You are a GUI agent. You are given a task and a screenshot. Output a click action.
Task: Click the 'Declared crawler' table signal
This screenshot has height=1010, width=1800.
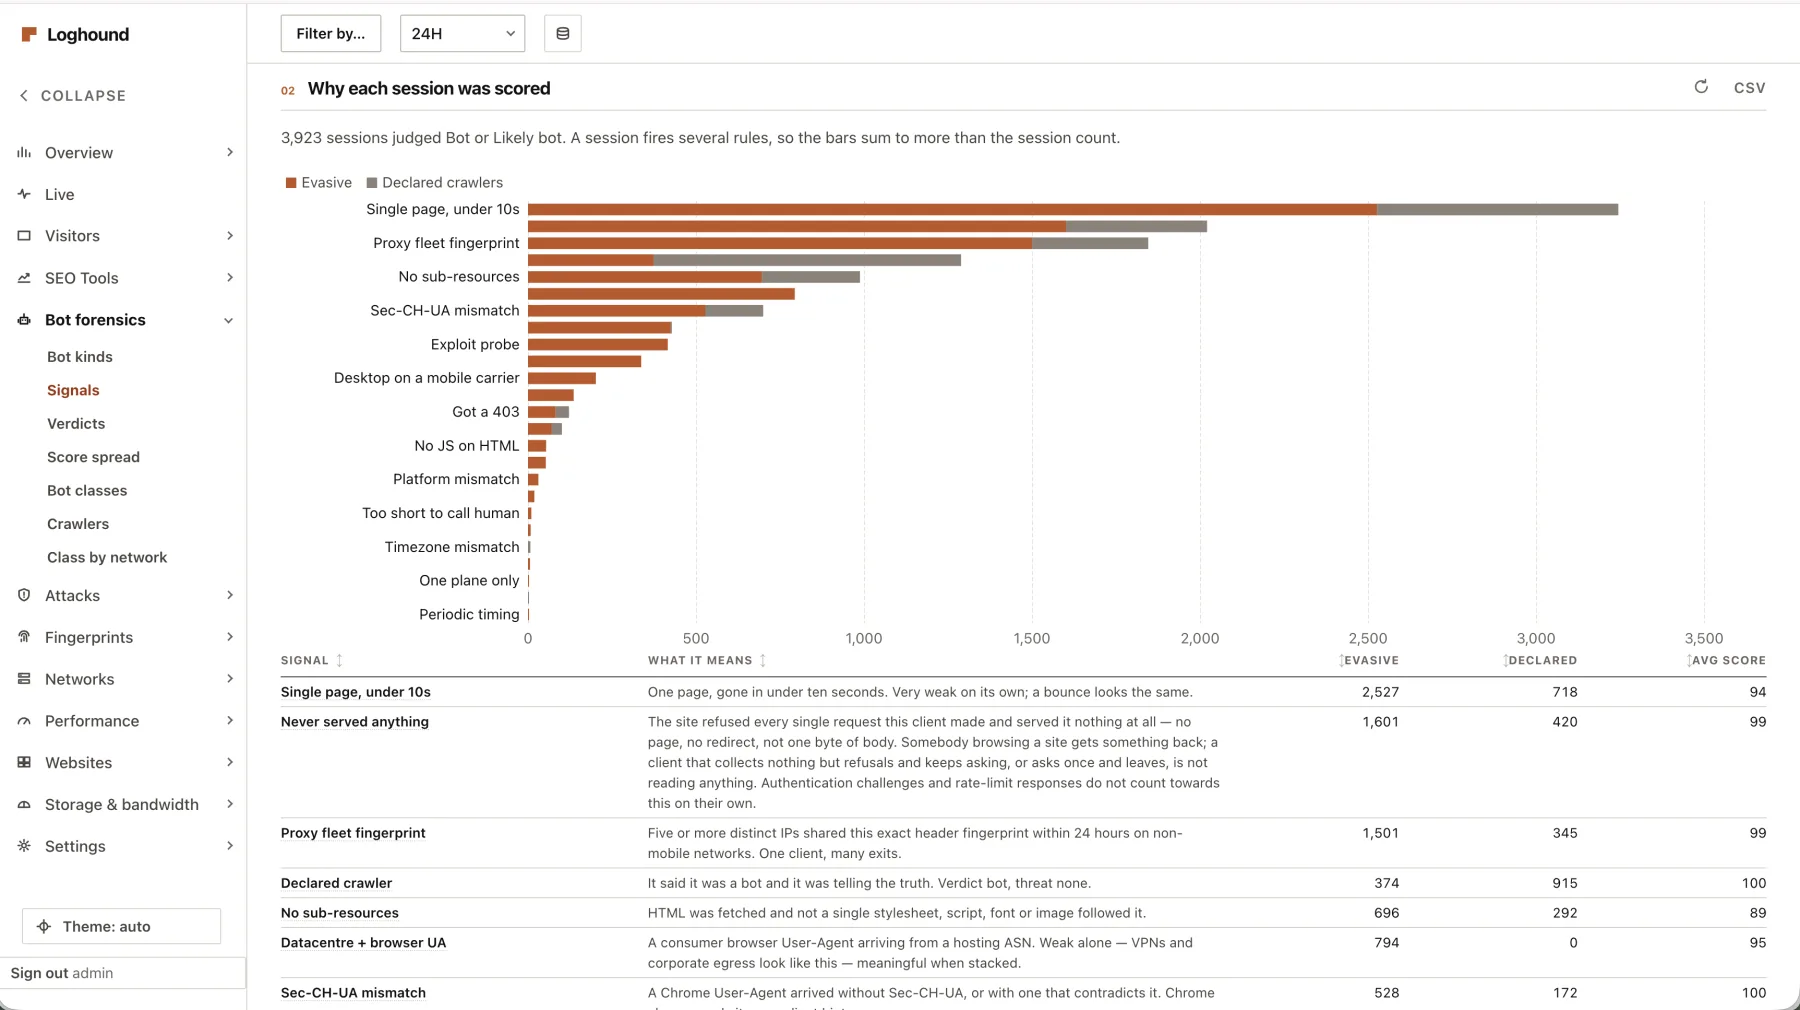[x=336, y=883]
